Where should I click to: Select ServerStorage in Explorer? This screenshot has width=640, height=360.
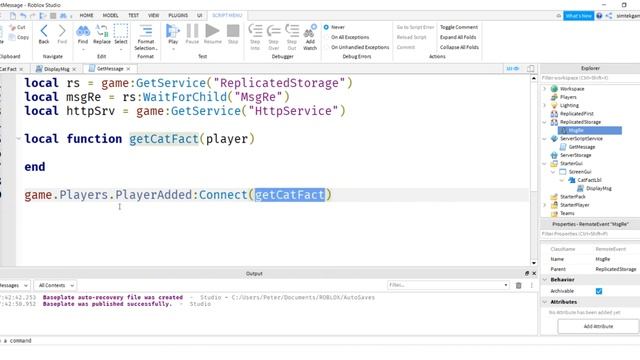(x=576, y=155)
